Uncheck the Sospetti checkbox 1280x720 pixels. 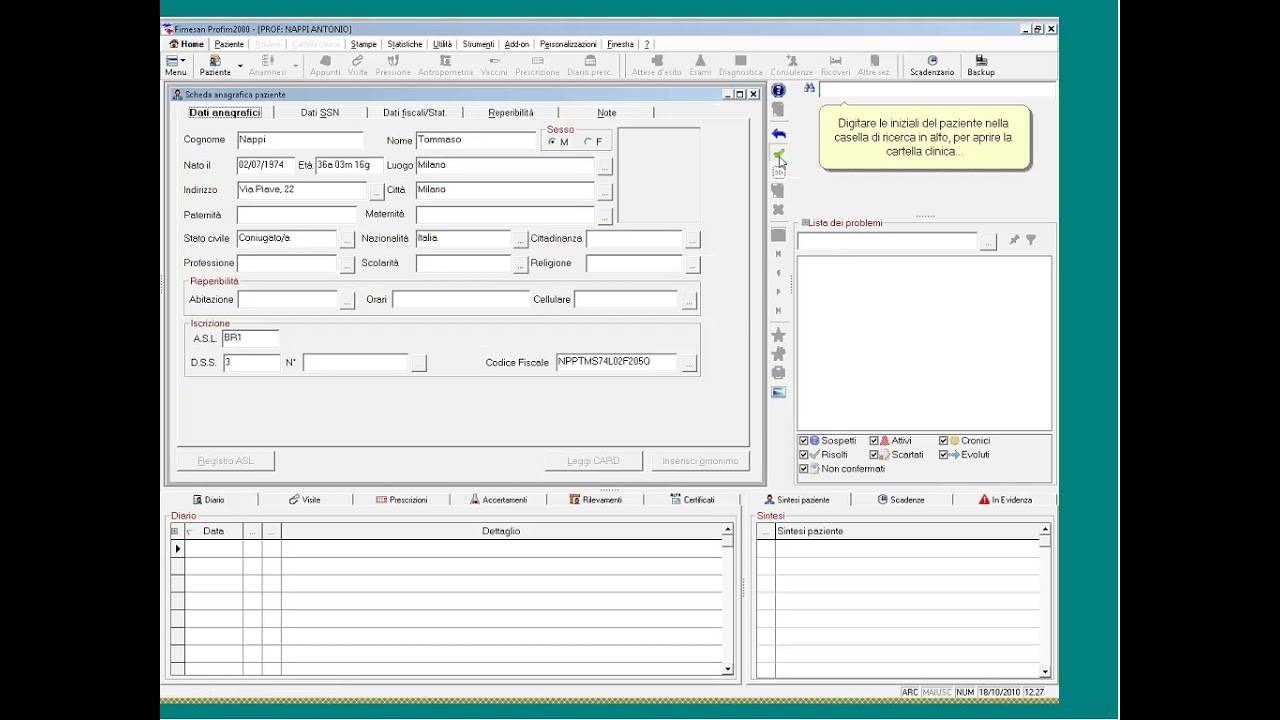(803, 441)
